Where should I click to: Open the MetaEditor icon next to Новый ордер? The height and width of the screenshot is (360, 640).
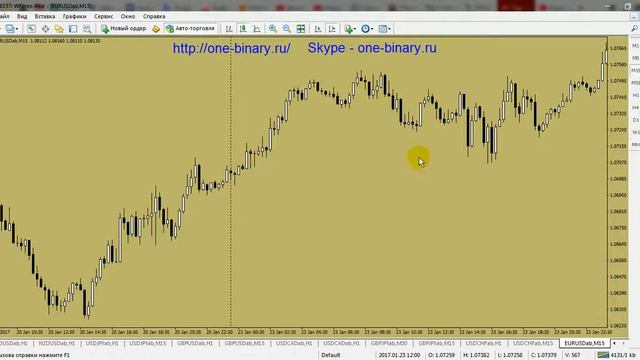point(156,29)
